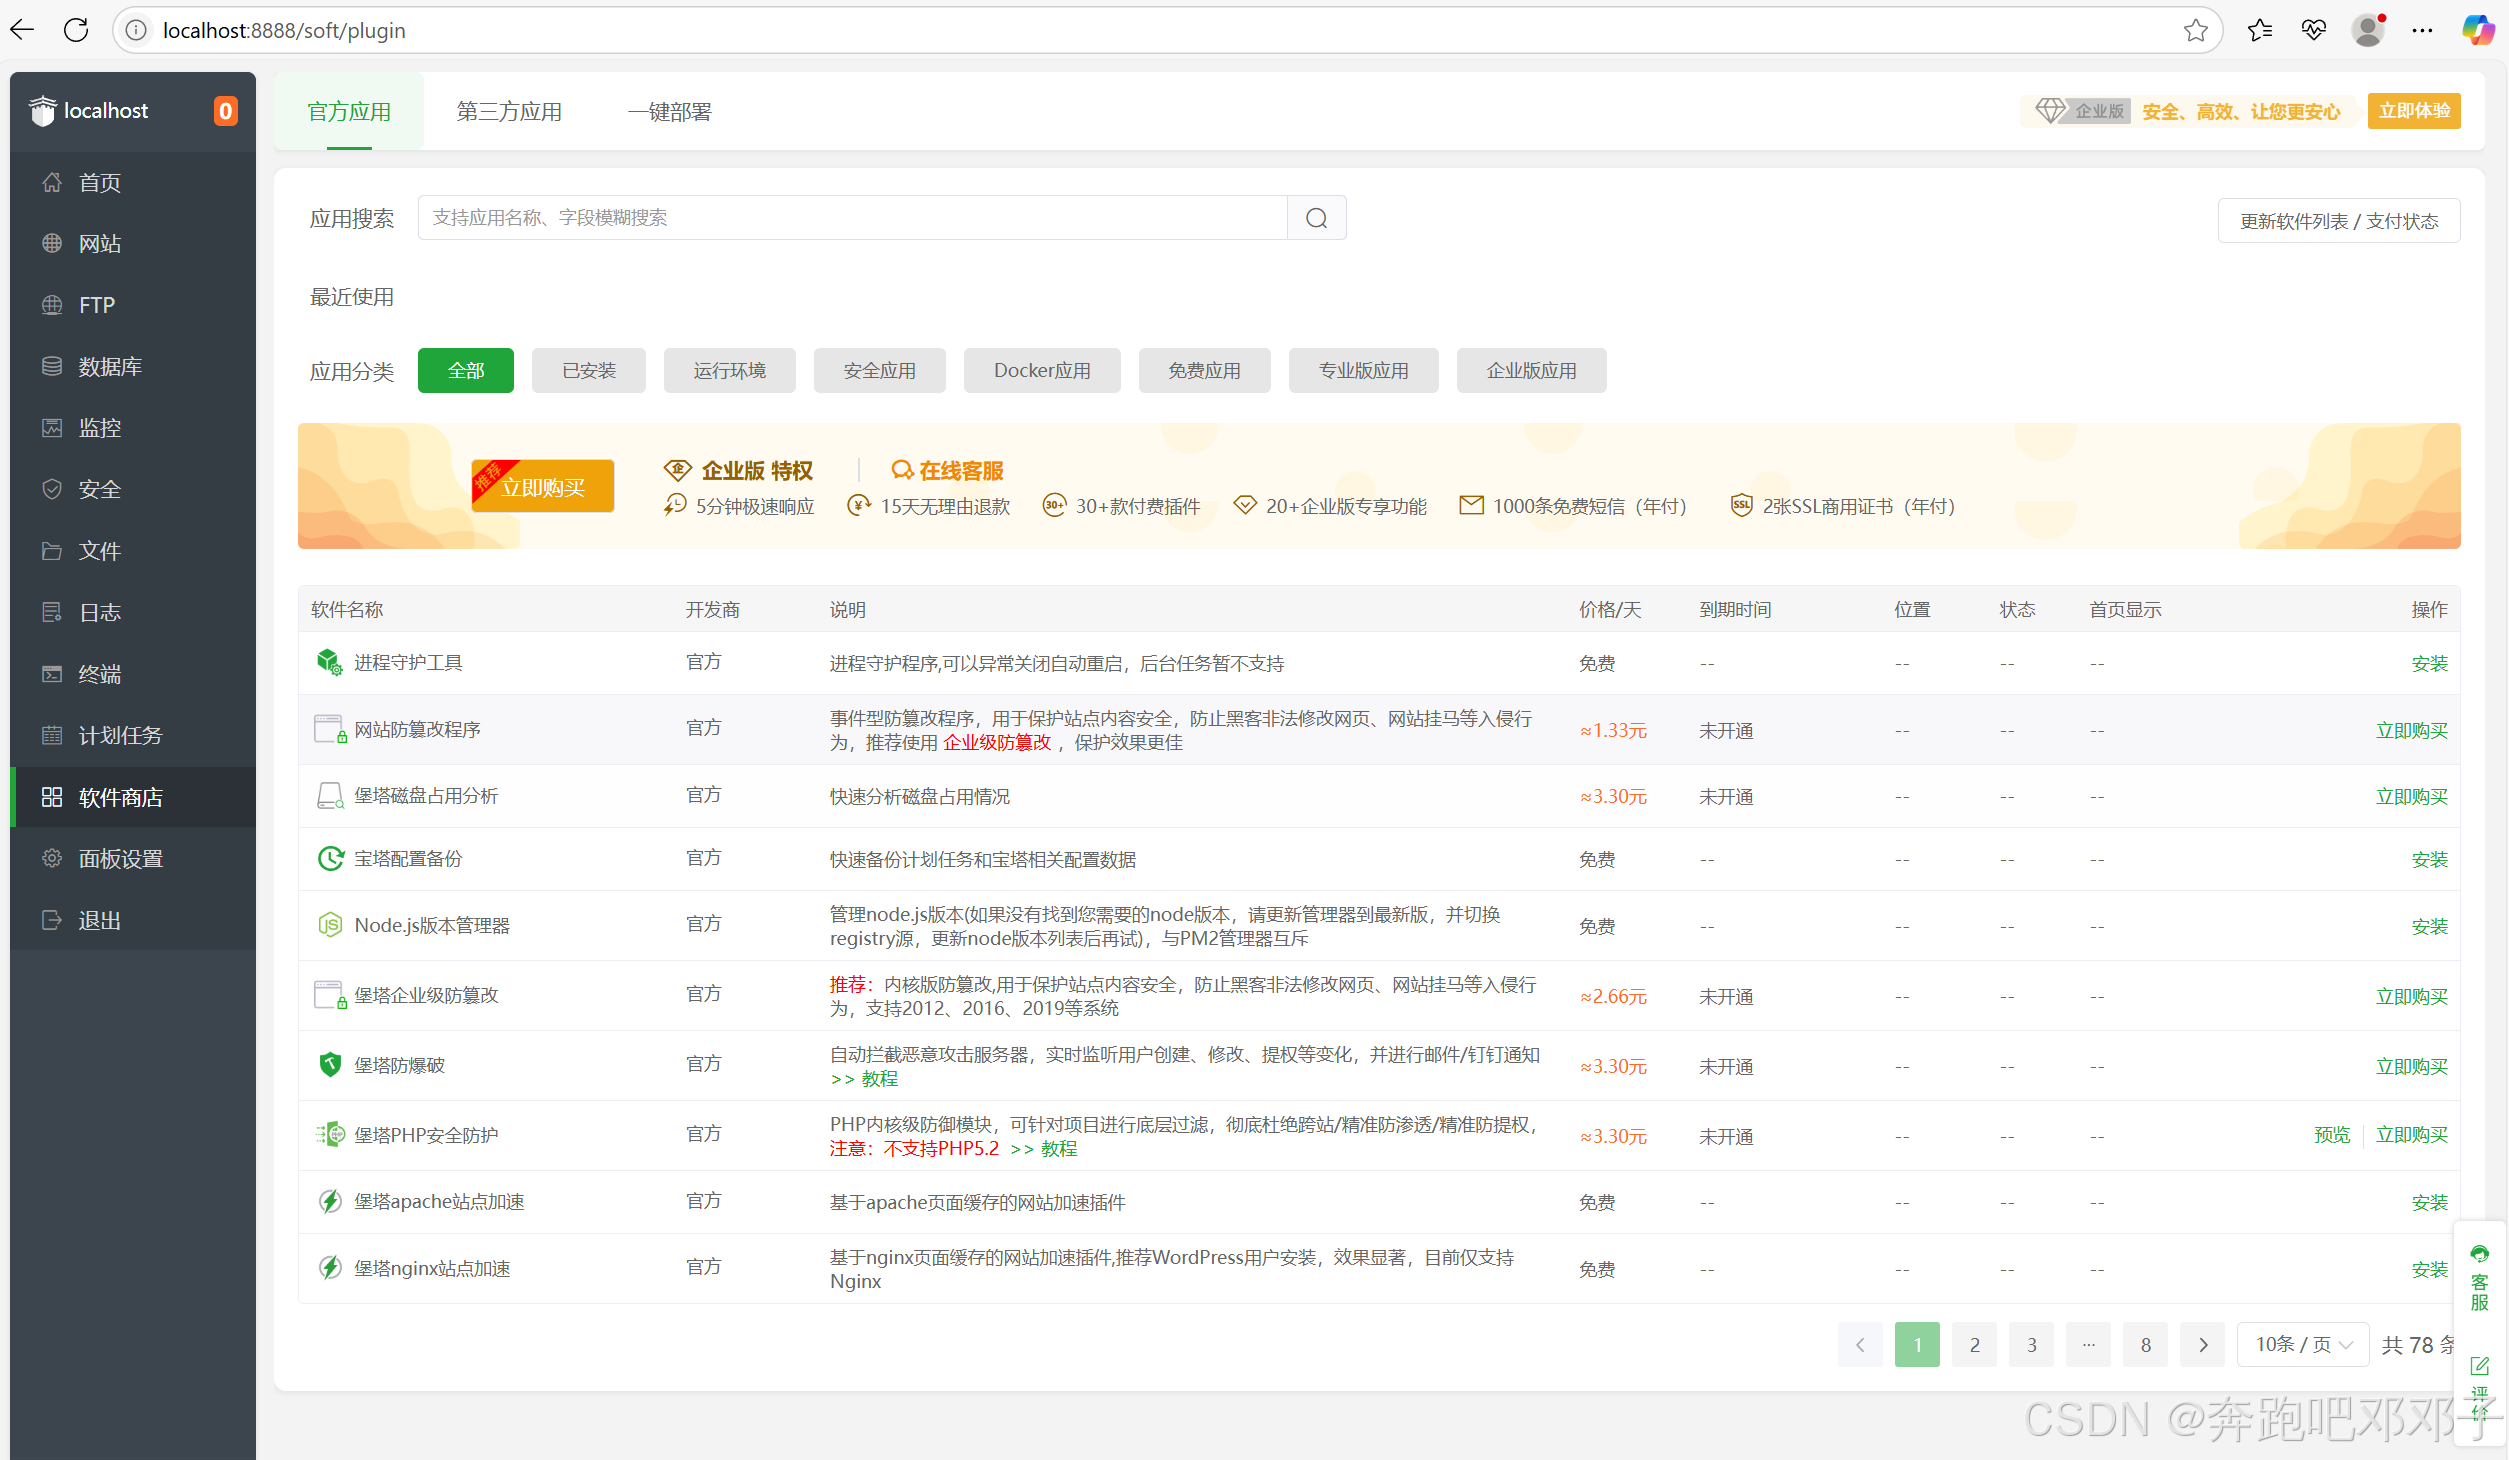This screenshot has height=1460, width=2509.
Task: Click 立即购买 for 堡塔磁盘占用分析
Action: [x=2412, y=796]
